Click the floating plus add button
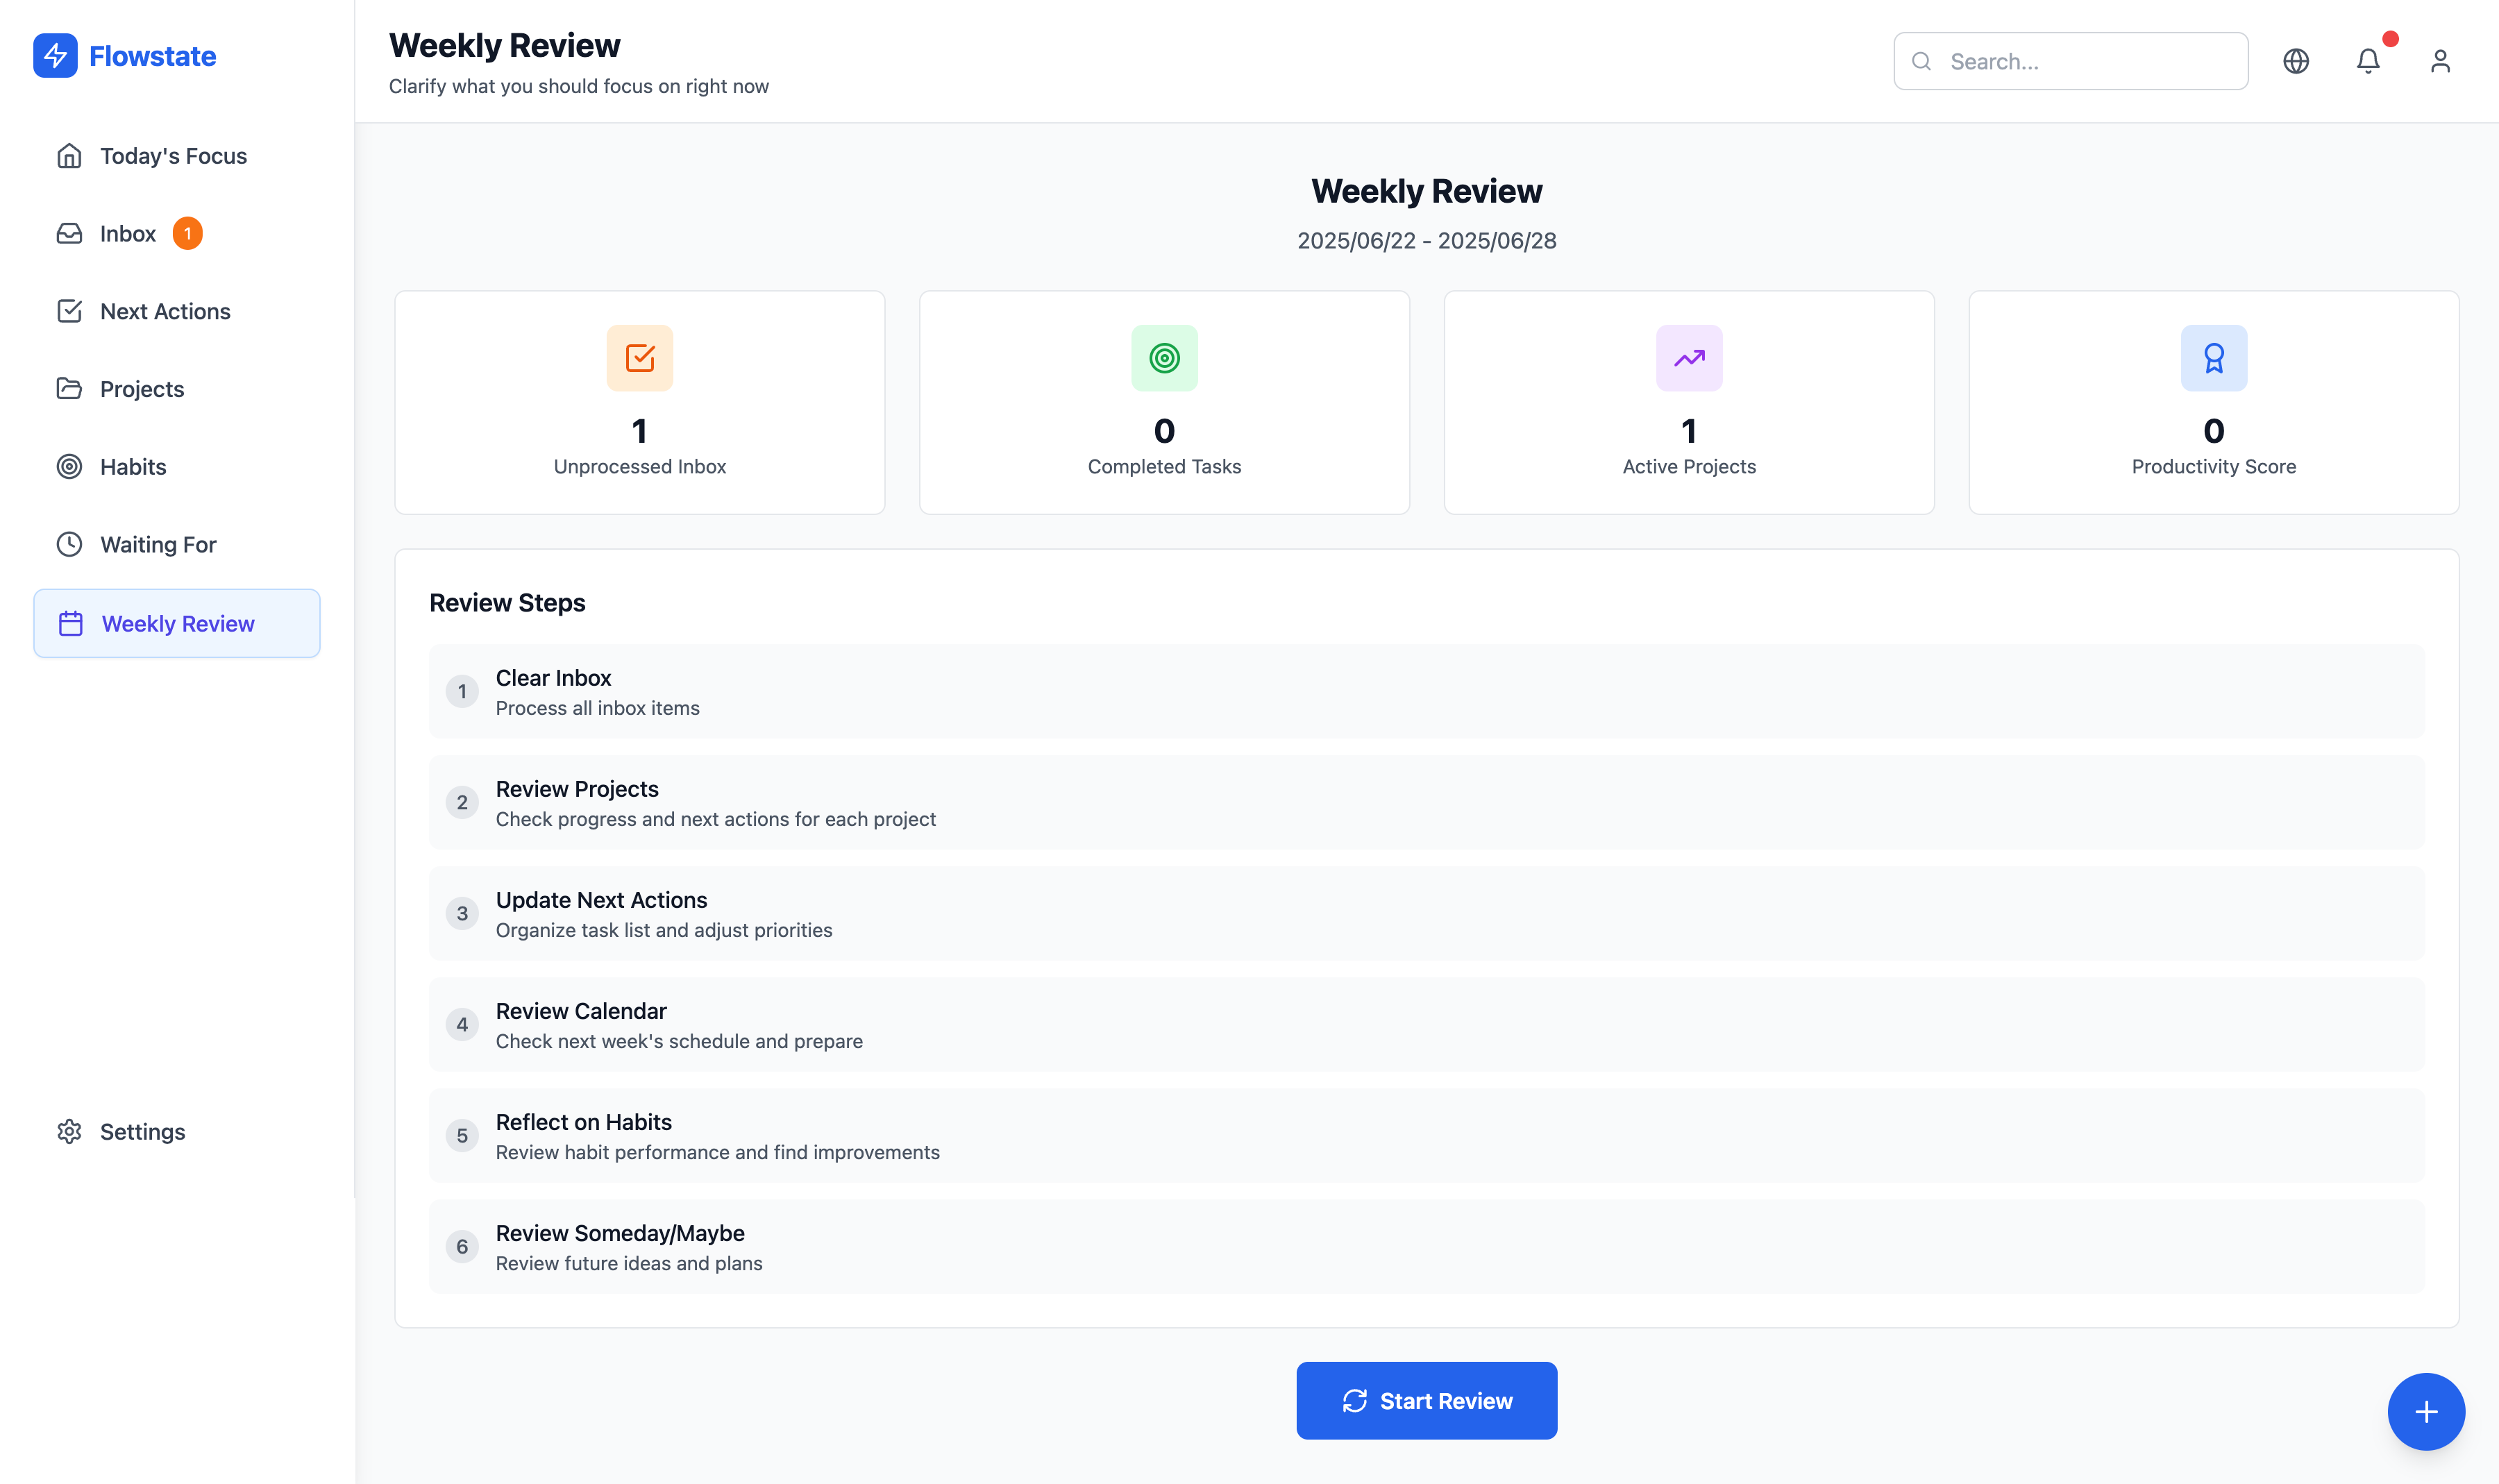This screenshot has width=2499, height=1484. tap(2426, 1411)
